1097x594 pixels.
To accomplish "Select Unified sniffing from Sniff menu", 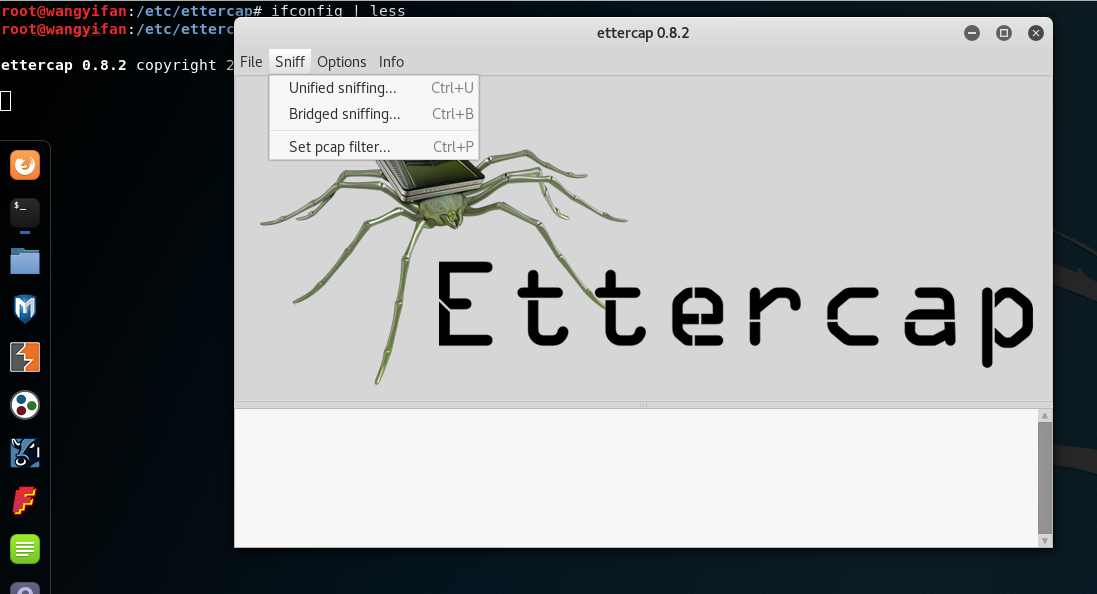I will (342, 88).
